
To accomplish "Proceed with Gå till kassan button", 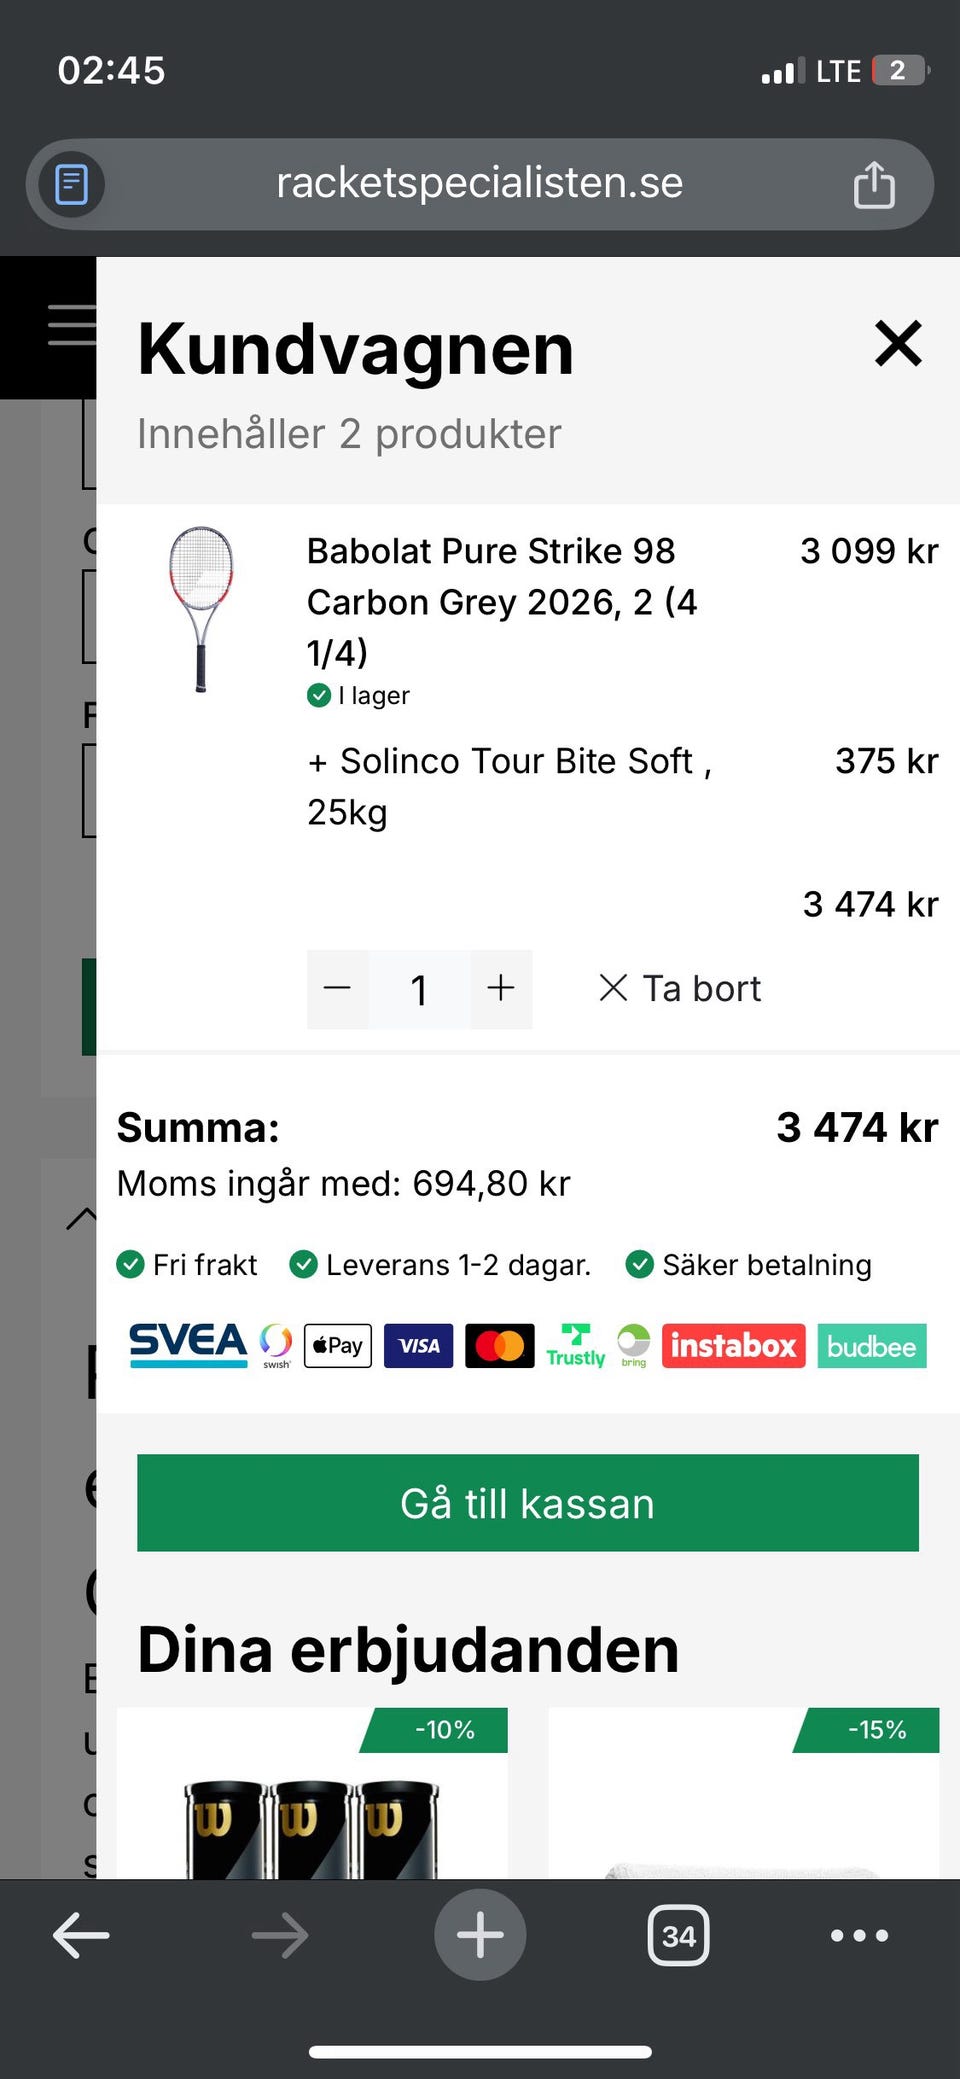I will [x=527, y=1503].
